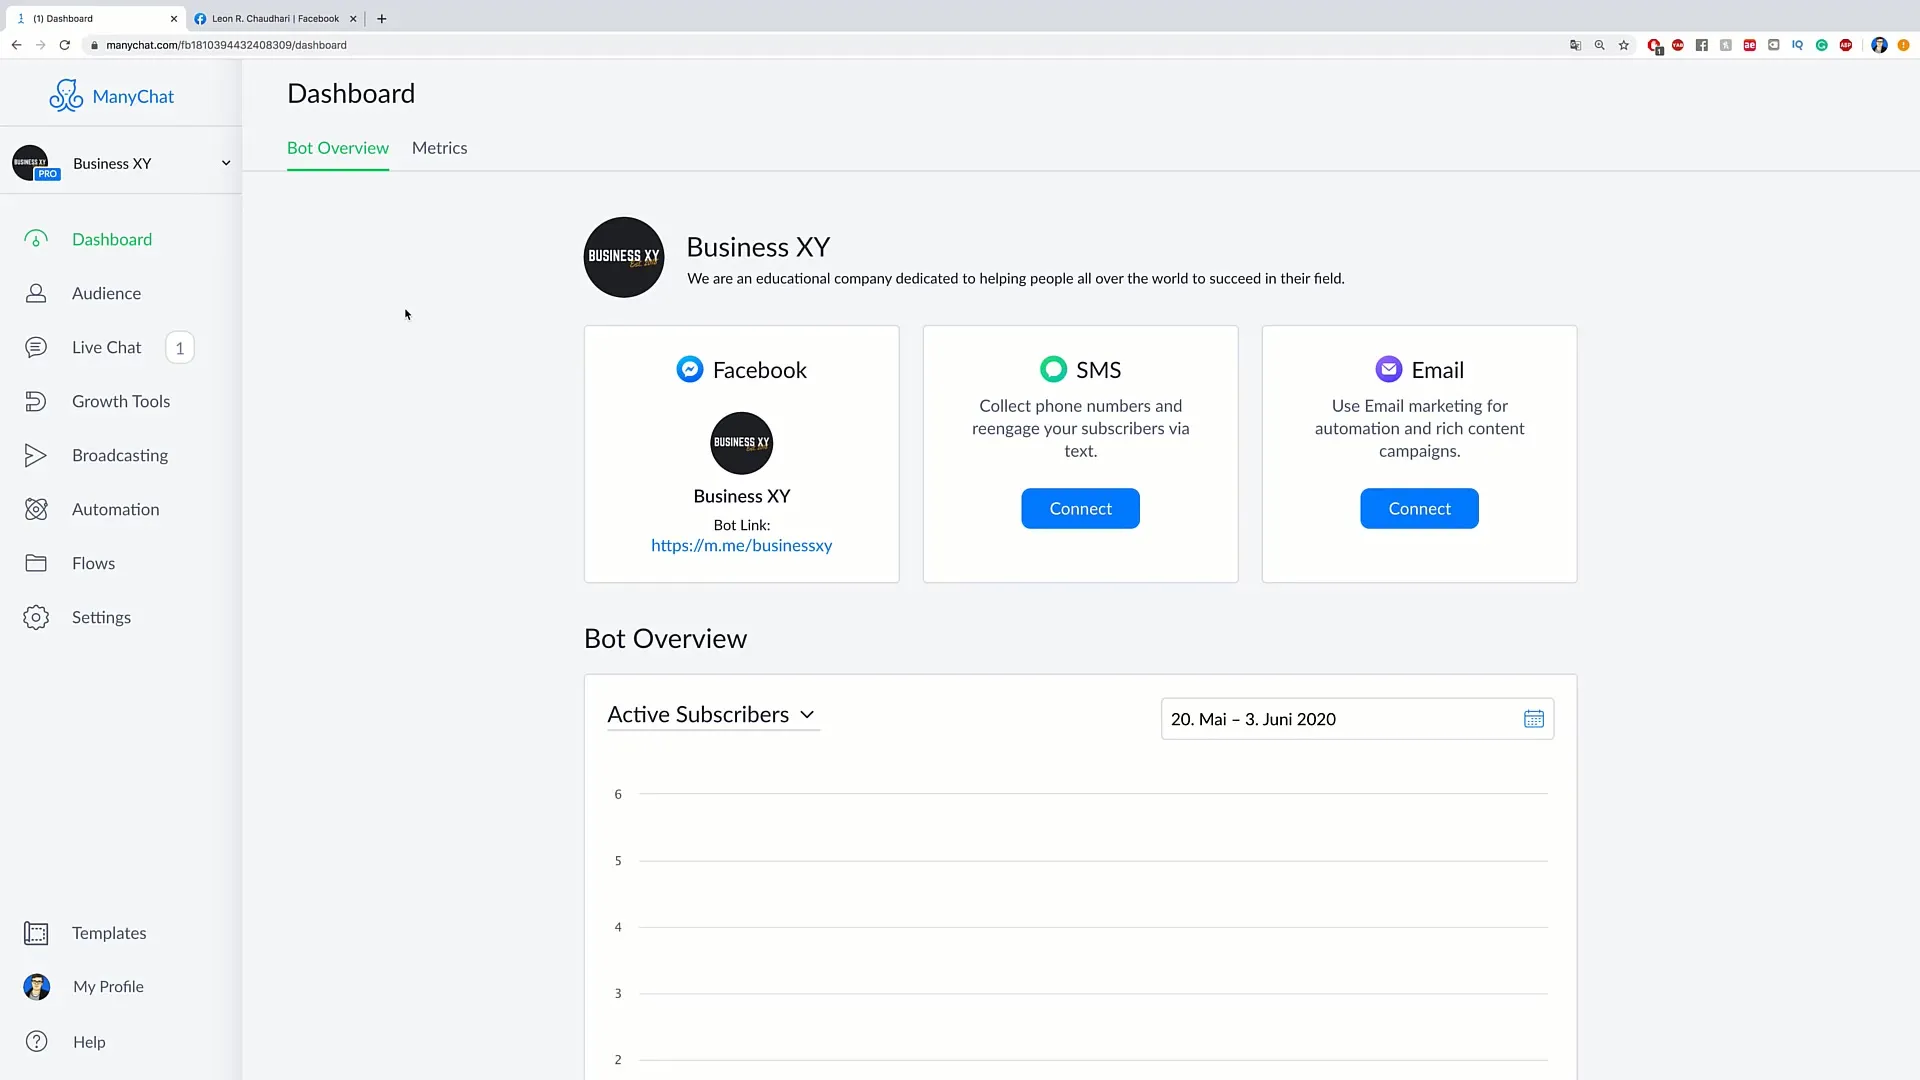The width and height of the screenshot is (1920, 1080).
Task: Click the Flows sidebar icon
Action: [36, 563]
